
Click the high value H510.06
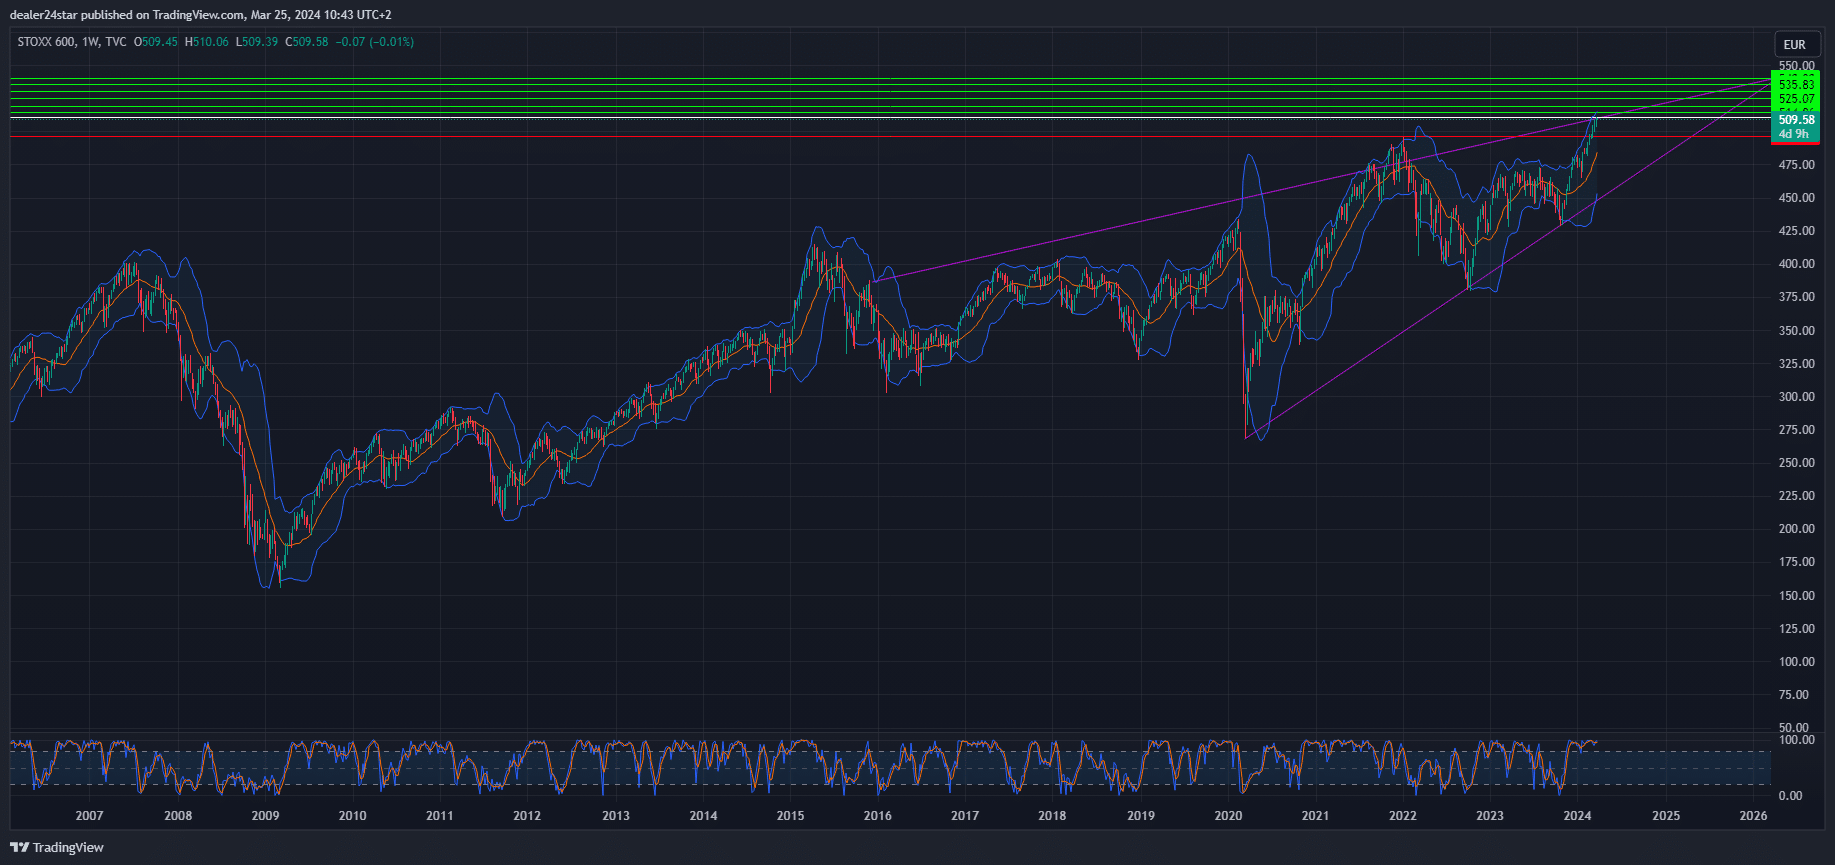tap(207, 42)
